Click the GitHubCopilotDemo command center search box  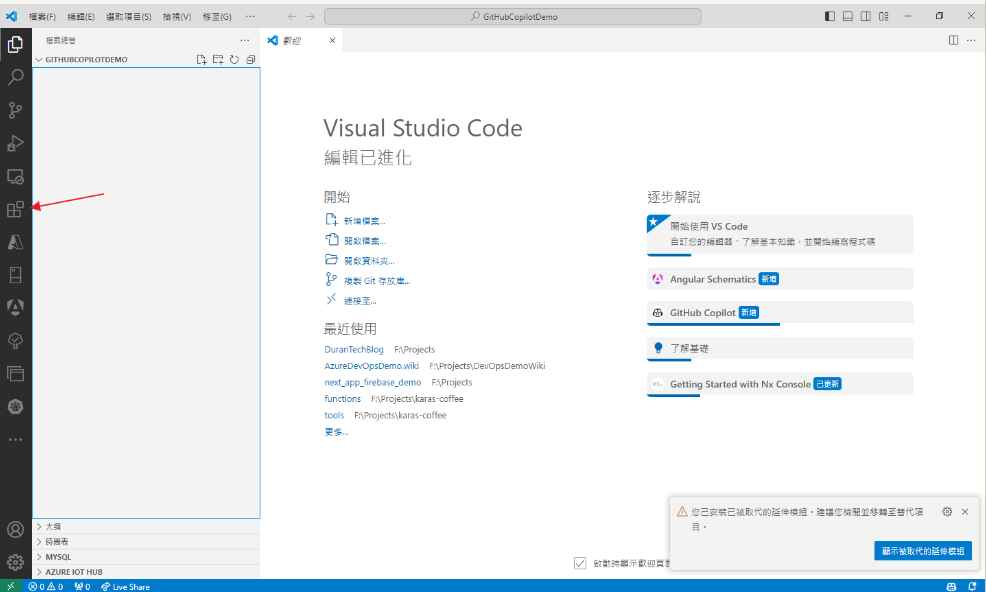point(512,16)
